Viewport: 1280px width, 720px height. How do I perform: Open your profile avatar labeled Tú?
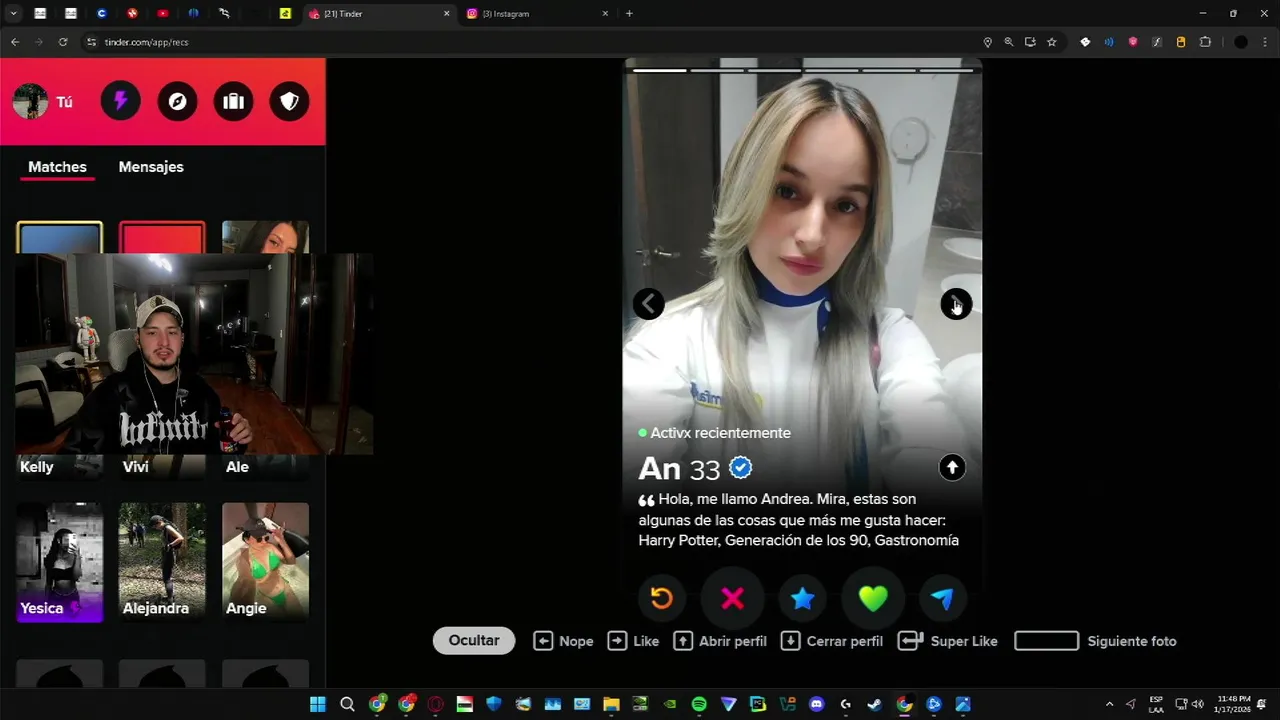43,102
